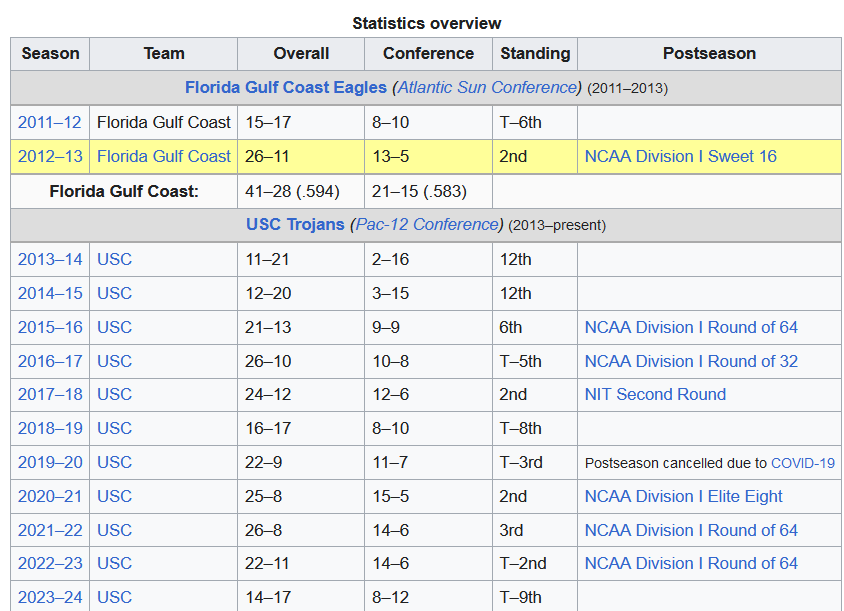This screenshot has width=844, height=611.
Task: Click the Postseason column header
Action: pyautogui.click(x=709, y=53)
